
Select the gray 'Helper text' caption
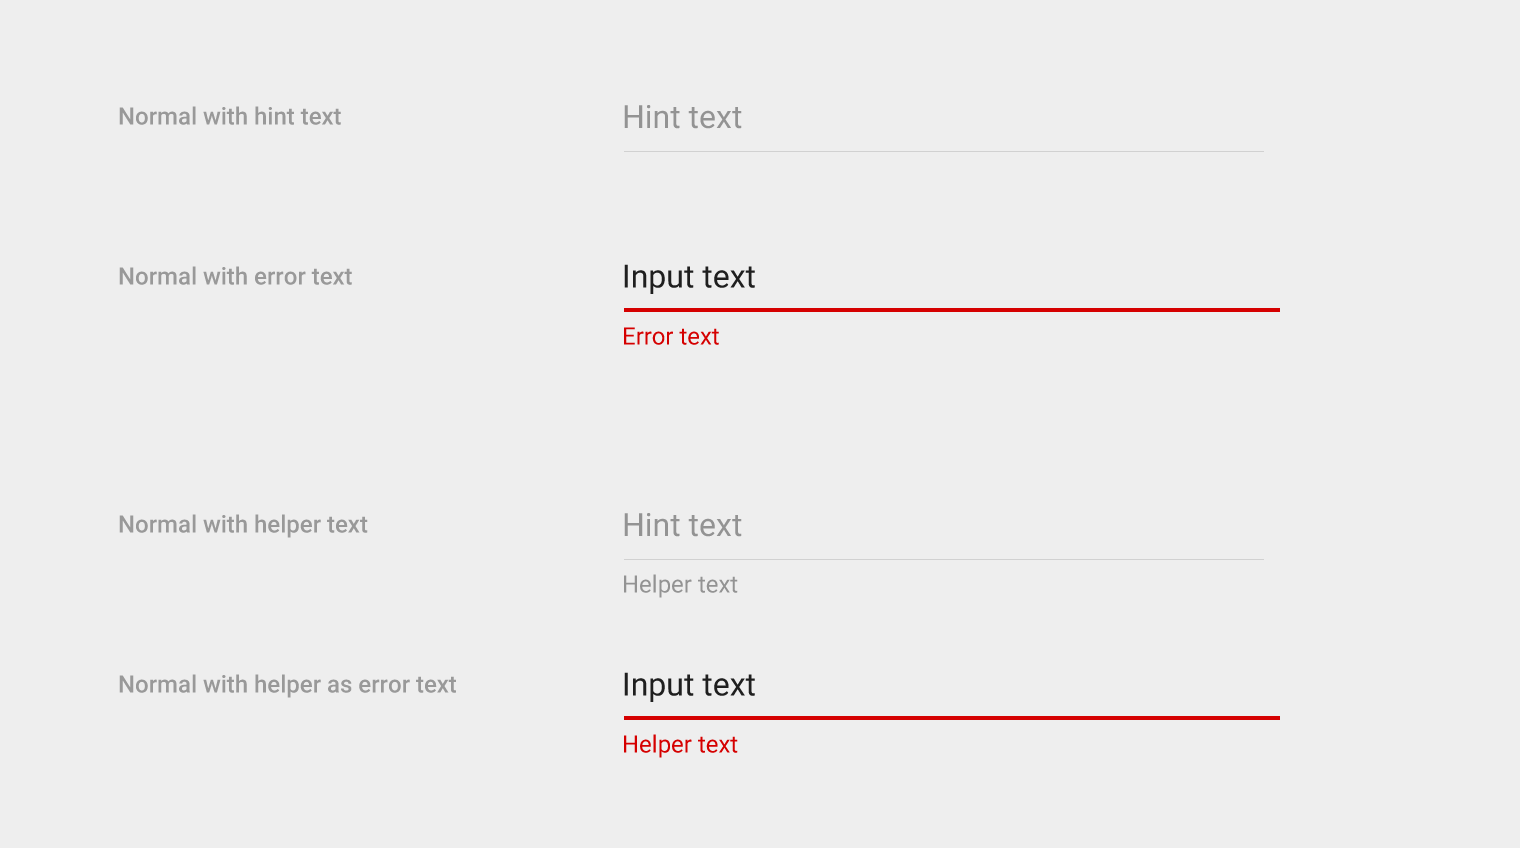tap(680, 584)
